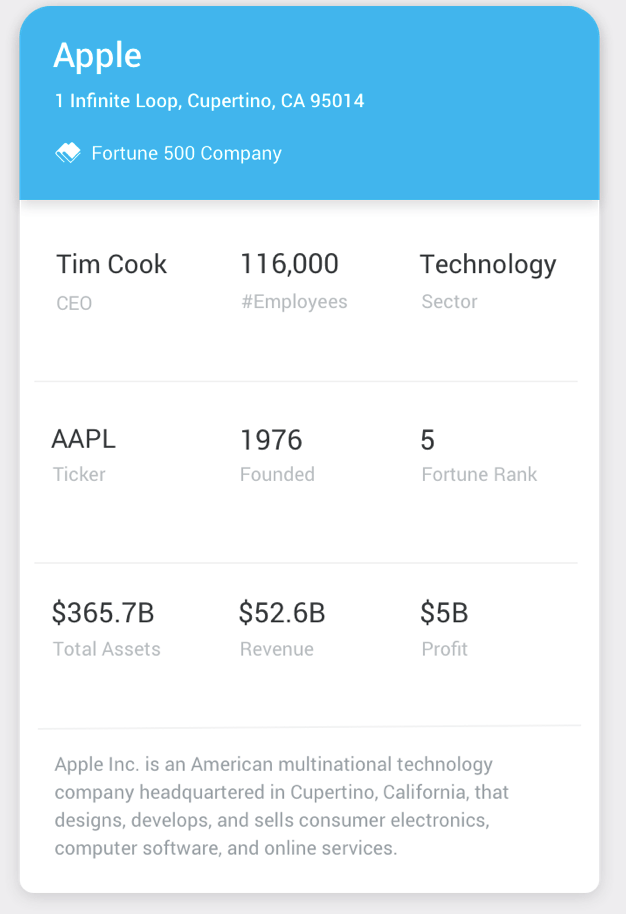Click the Apple company title
This screenshot has width=626, height=914.
pyautogui.click(x=97, y=56)
